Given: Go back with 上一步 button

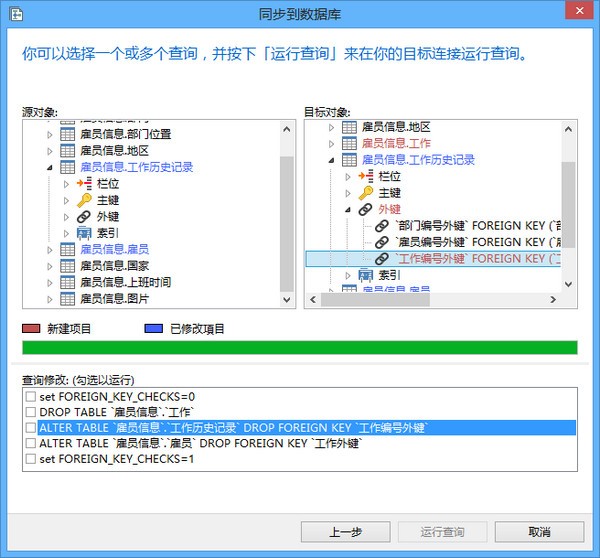Looking at the screenshot, I should [x=346, y=532].
